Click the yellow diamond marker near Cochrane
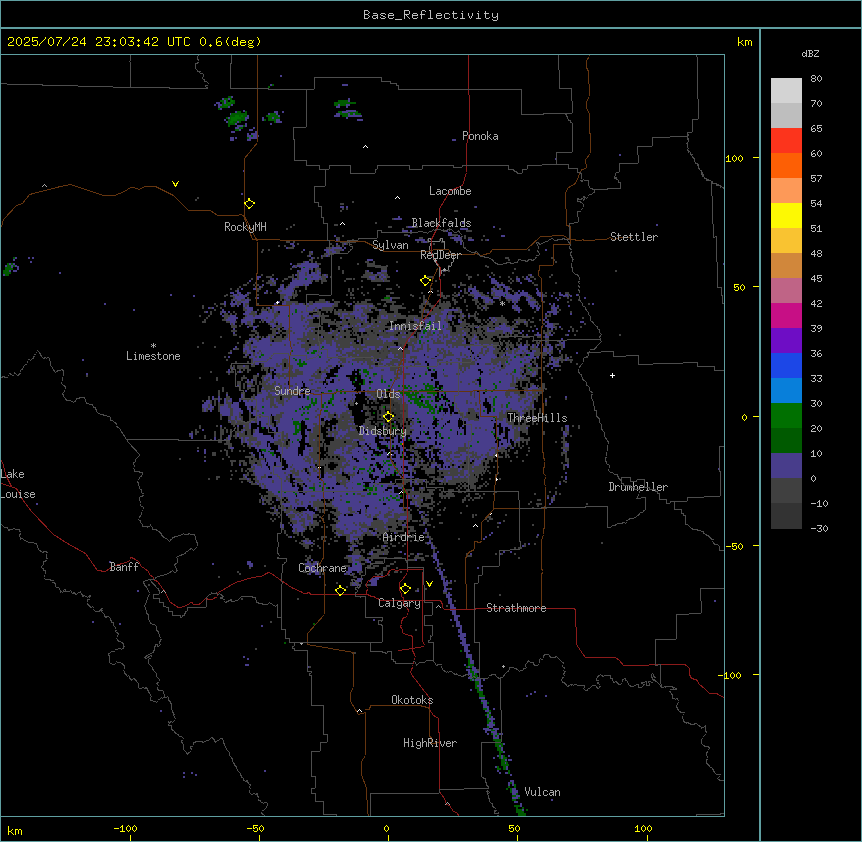This screenshot has width=862, height=842. 340,590
